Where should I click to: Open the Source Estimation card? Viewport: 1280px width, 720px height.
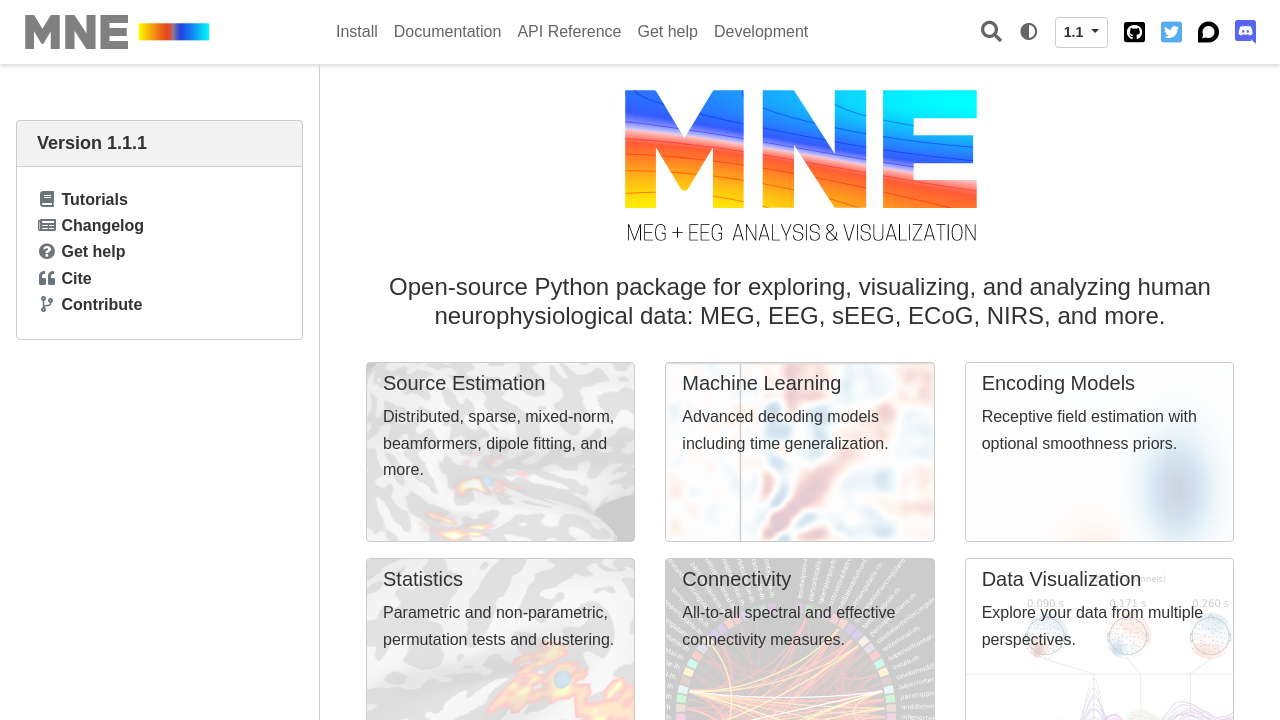point(500,452)
